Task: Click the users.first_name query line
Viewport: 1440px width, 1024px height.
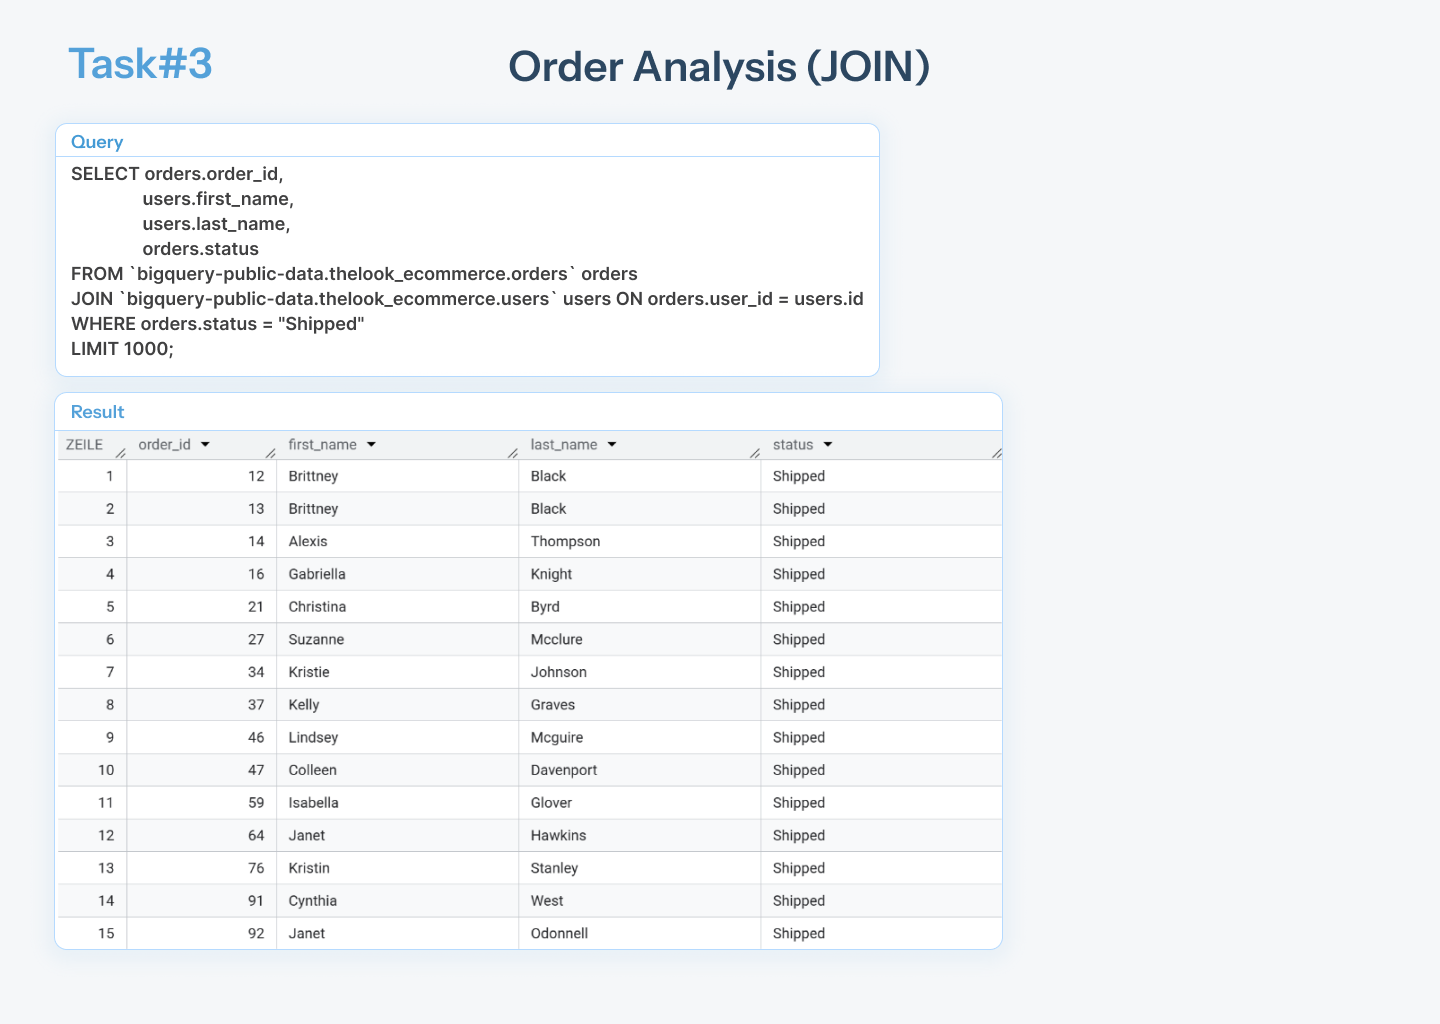Action: pyautogui.click(x=218, y=199)
